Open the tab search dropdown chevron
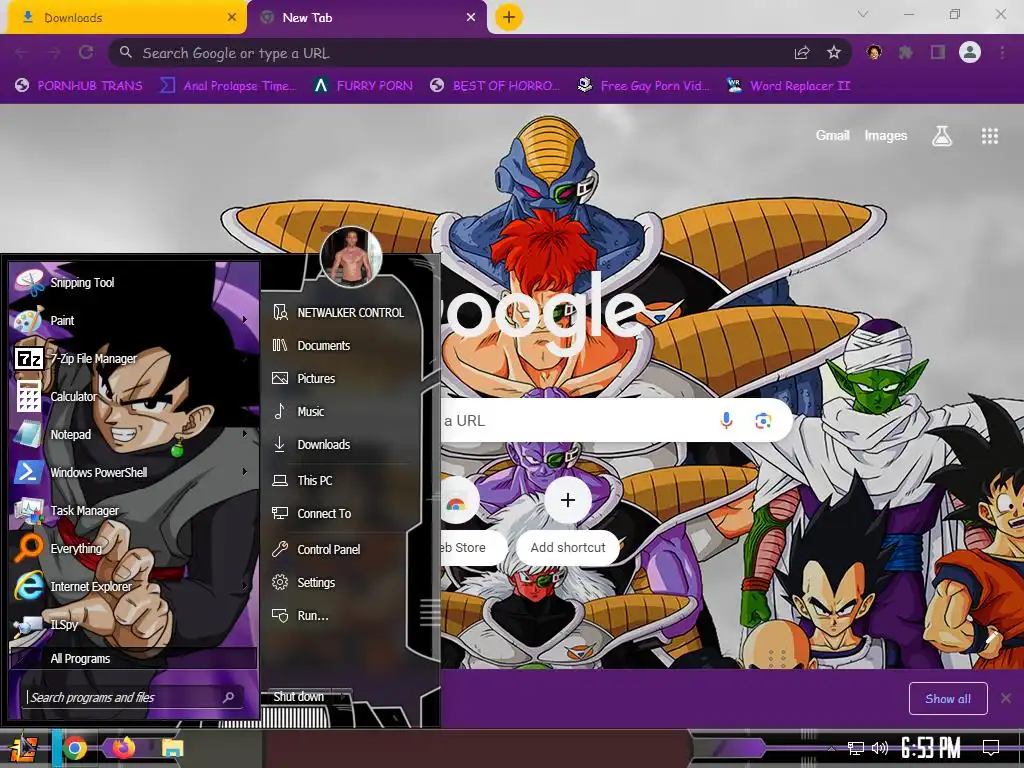Viewport: 1024px width, 768px height. tap(863, 14)
